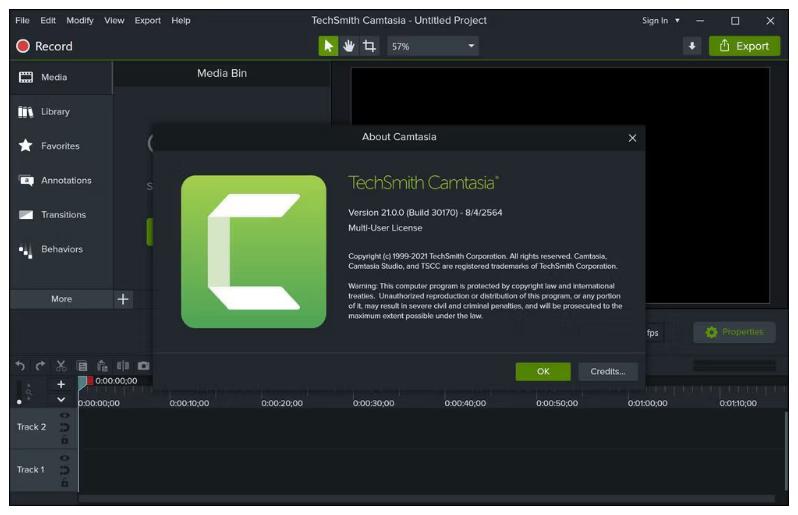Image resolution: width=798 pixels, height=515 pixels.
Task: Toggle visibility eye on Track 2
Action: tap(65, 416)
